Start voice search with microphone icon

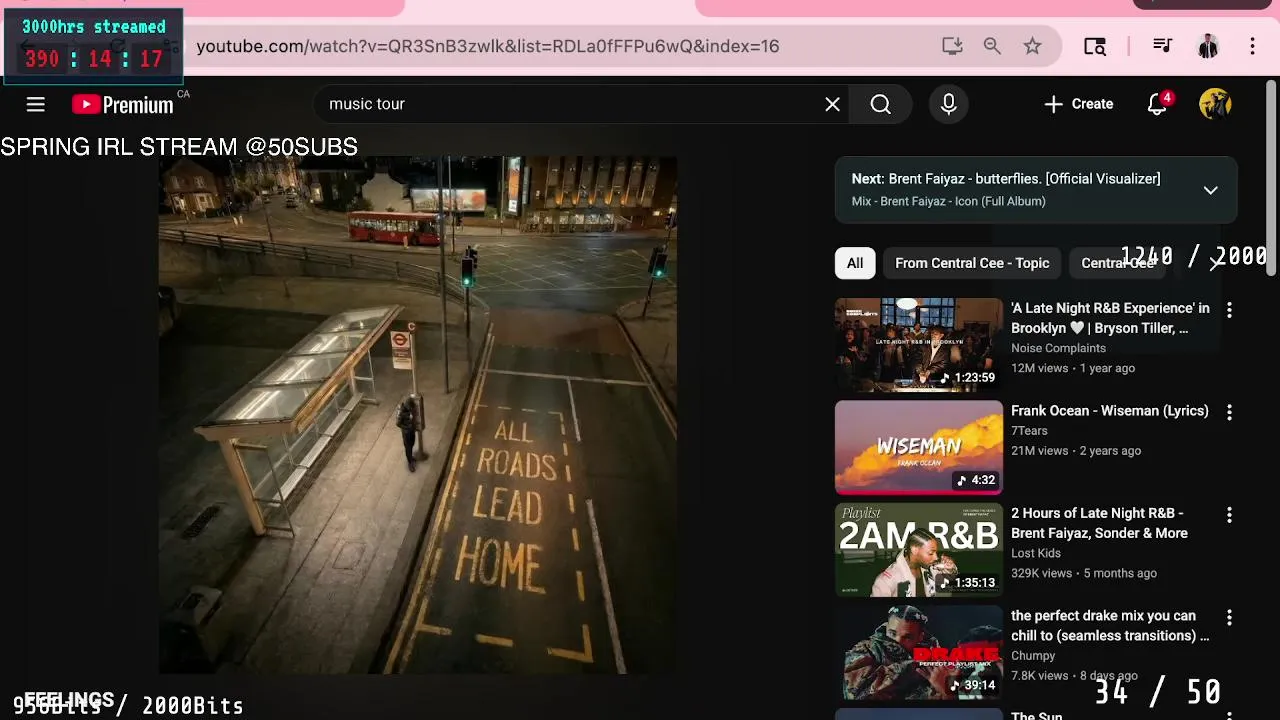(x=949, y=104)
